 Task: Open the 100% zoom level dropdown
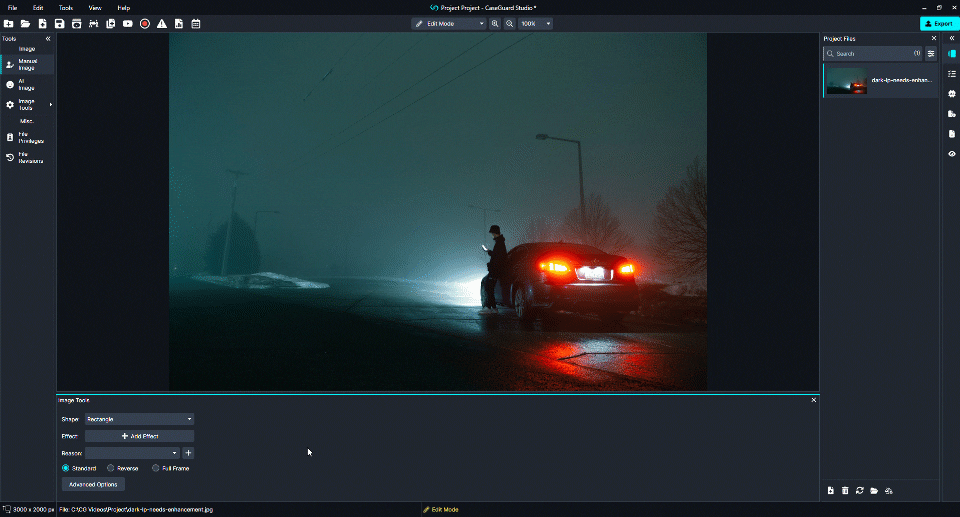[535, 24]
